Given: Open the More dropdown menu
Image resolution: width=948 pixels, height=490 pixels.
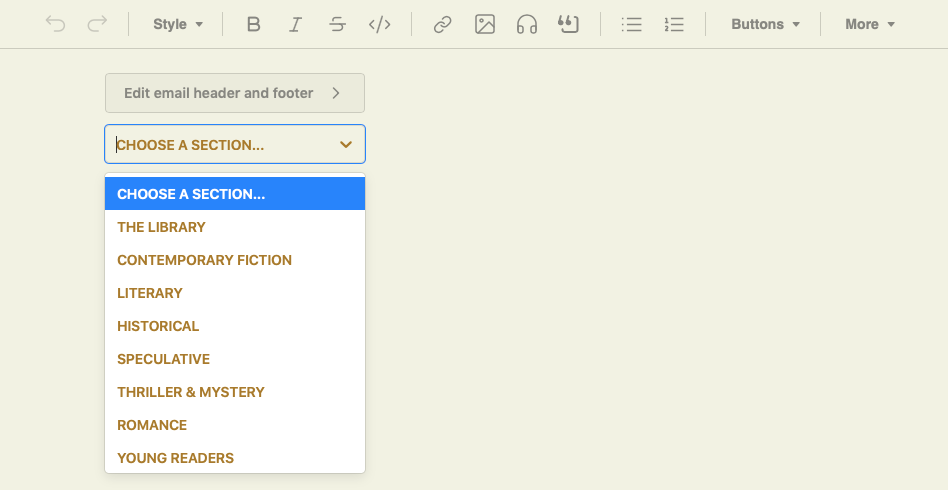Looking at the screenshot, I should (x=870, y=24).
